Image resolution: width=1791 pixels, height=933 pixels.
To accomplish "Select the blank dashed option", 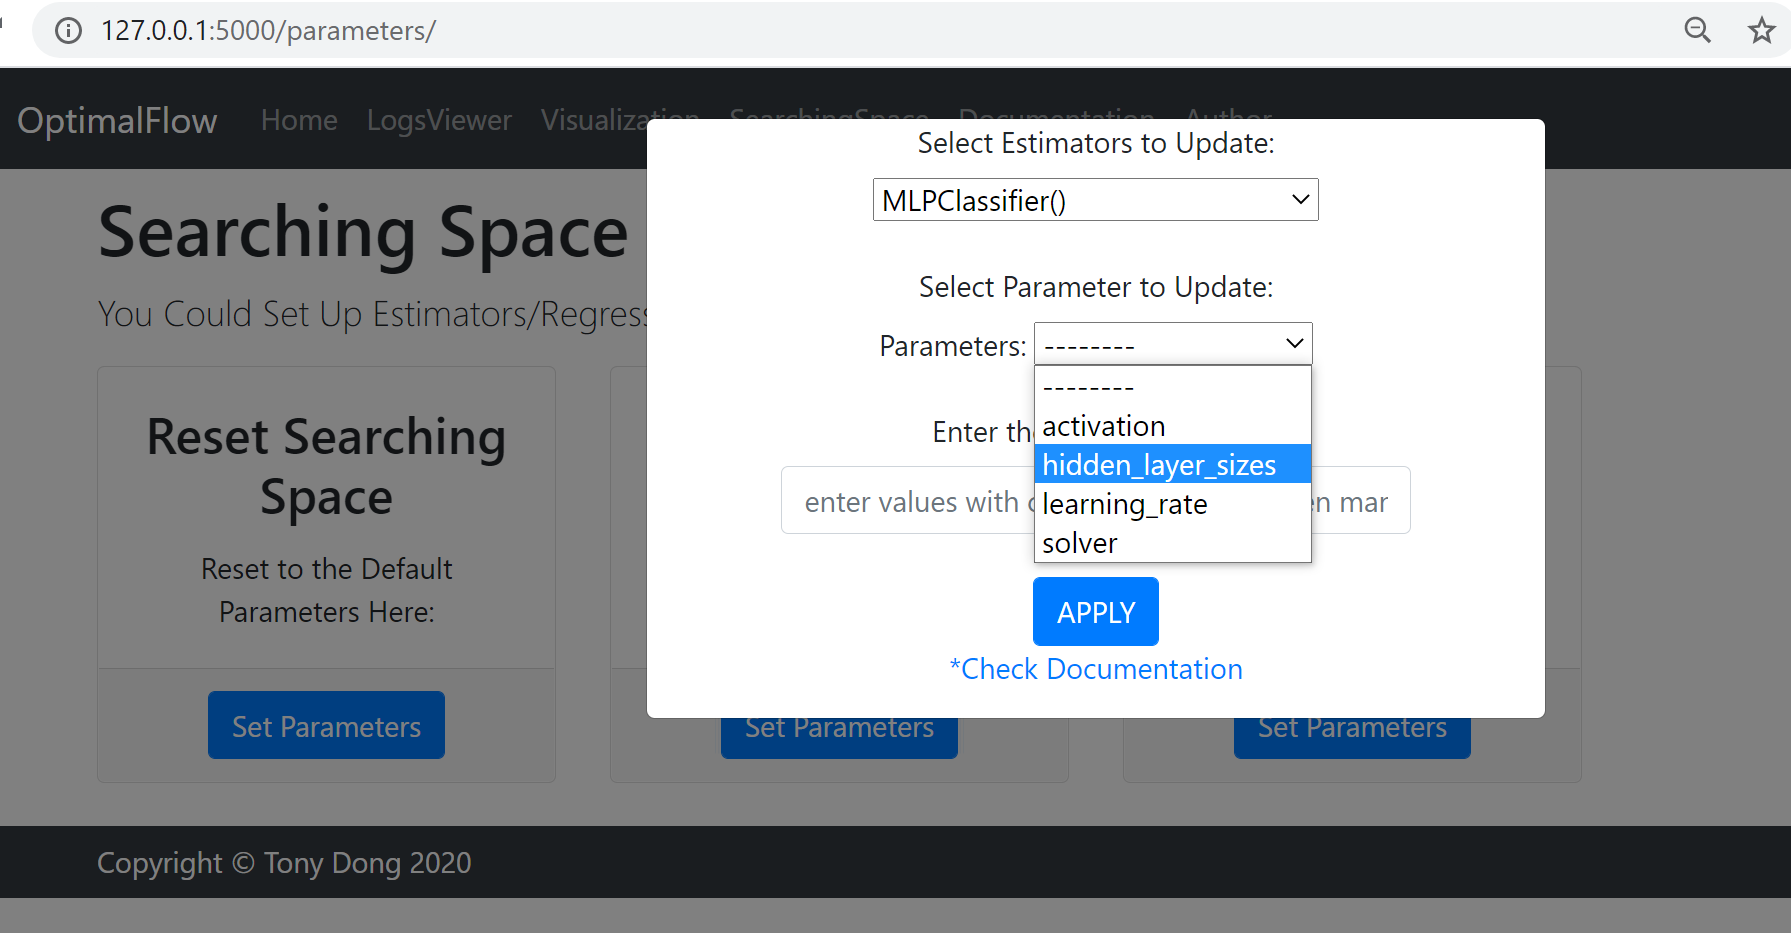I will 1088,387.
